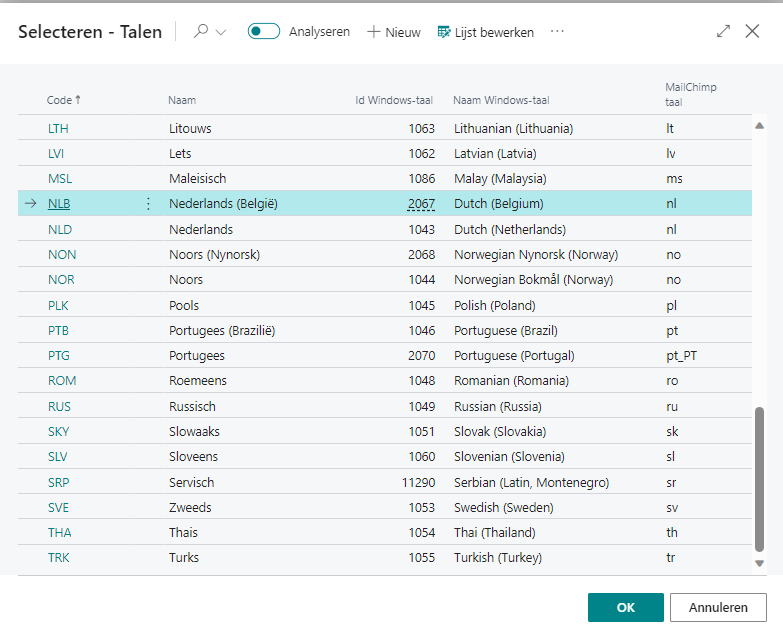The image size is (783, 639).
Task: Expand the dialog to full screen
Action: [724, 32]
